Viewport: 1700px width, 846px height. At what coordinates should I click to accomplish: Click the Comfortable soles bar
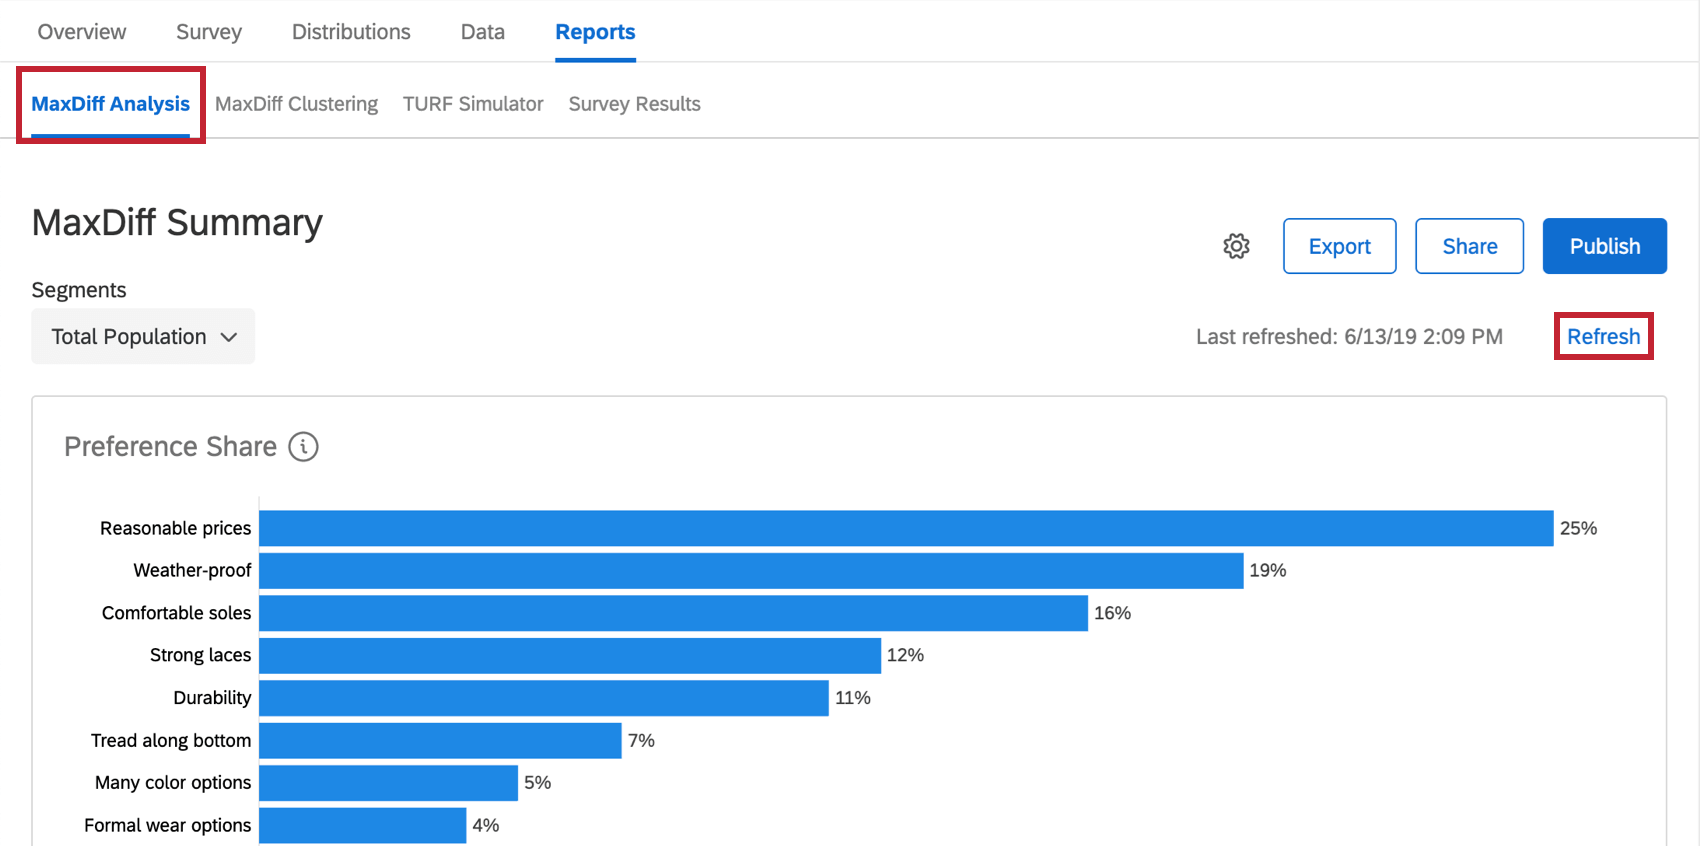point(673,613)
